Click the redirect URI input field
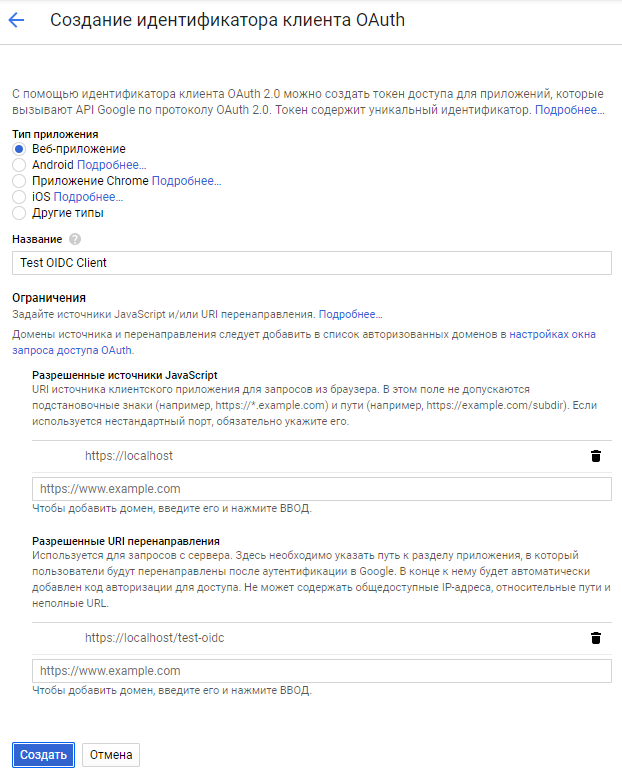The width and height of the screenshot is (622, 775). tap(321, 671)
